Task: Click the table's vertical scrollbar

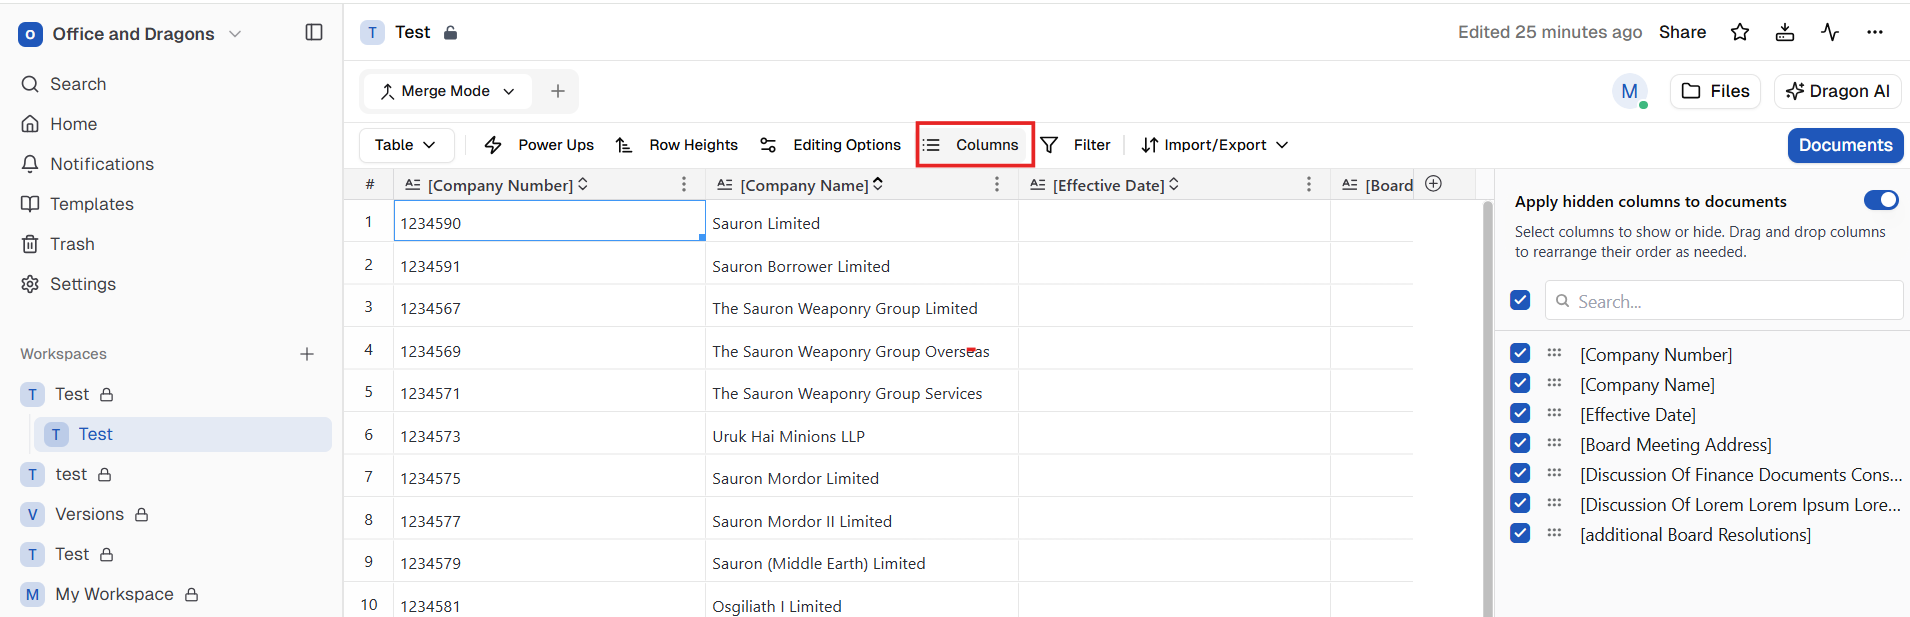Action: click(1487, 408)
